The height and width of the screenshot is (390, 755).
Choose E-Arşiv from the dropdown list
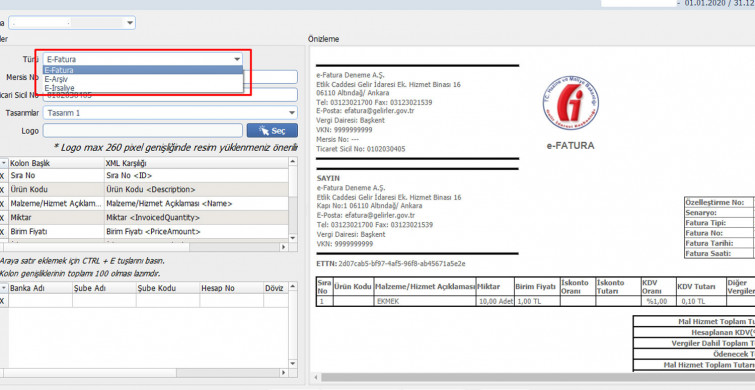click(143, 79)
